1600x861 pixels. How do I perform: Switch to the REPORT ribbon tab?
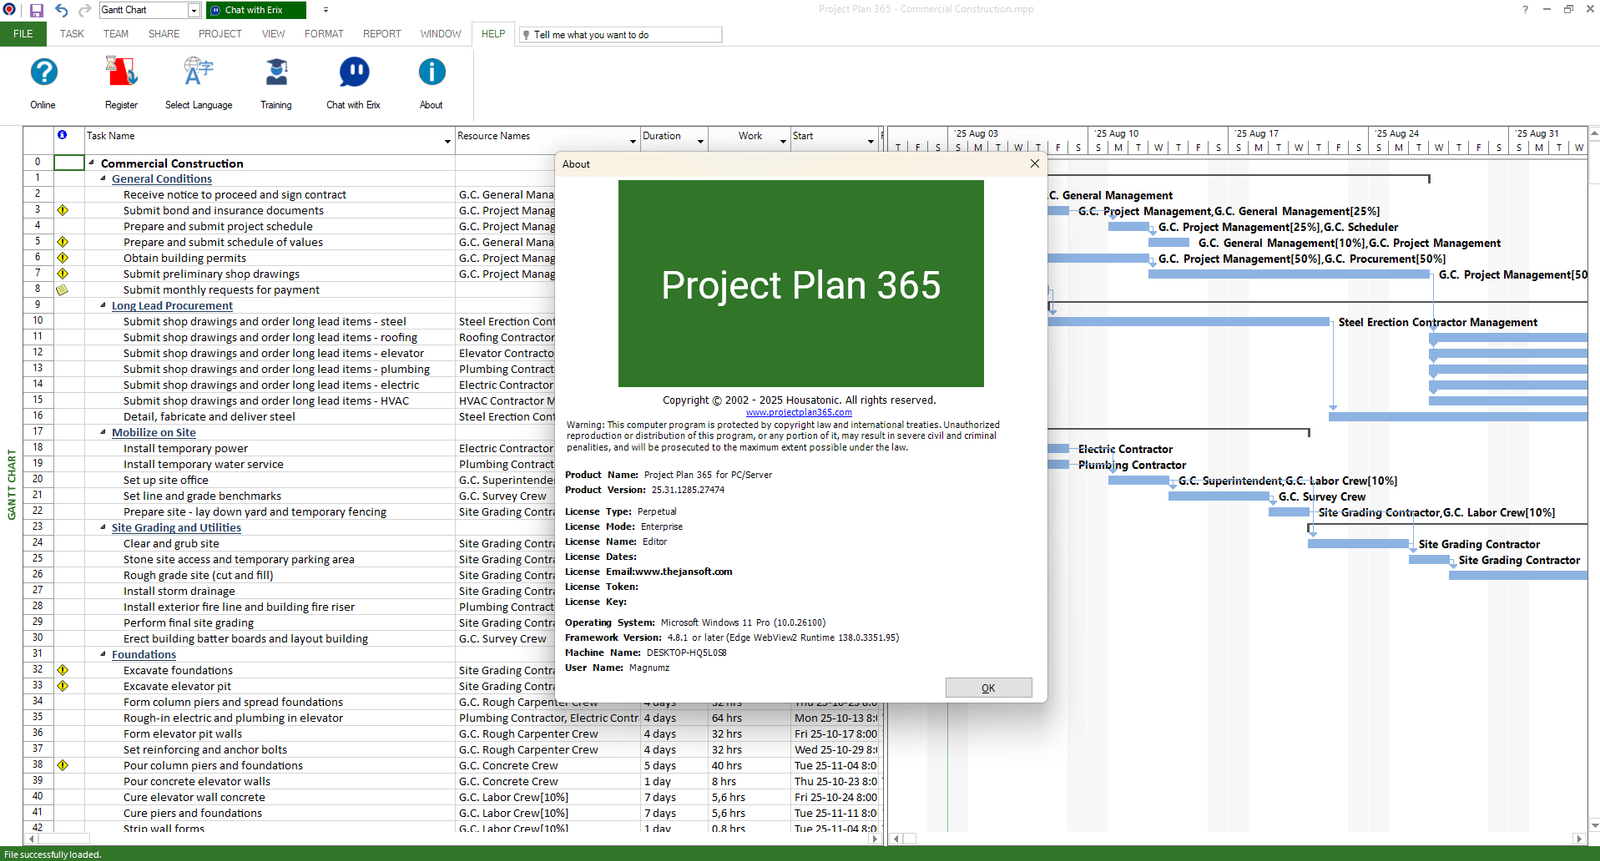pyautogui.click(x=382, y=34)
